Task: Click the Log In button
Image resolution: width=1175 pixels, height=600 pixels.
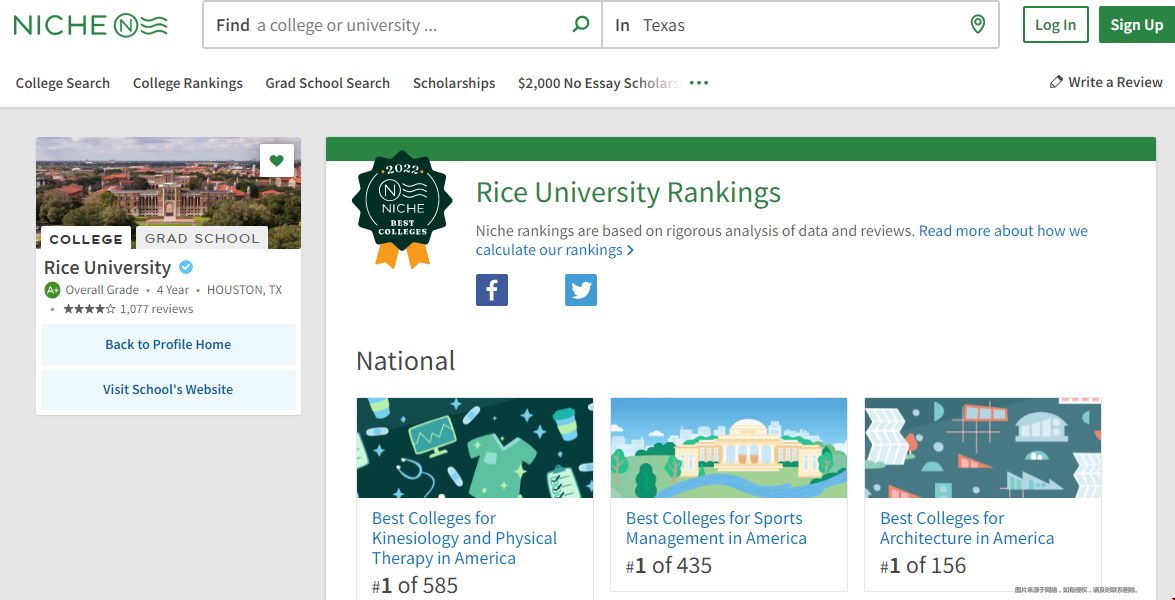Action: pyautogui.click(x=1055, y=25)
